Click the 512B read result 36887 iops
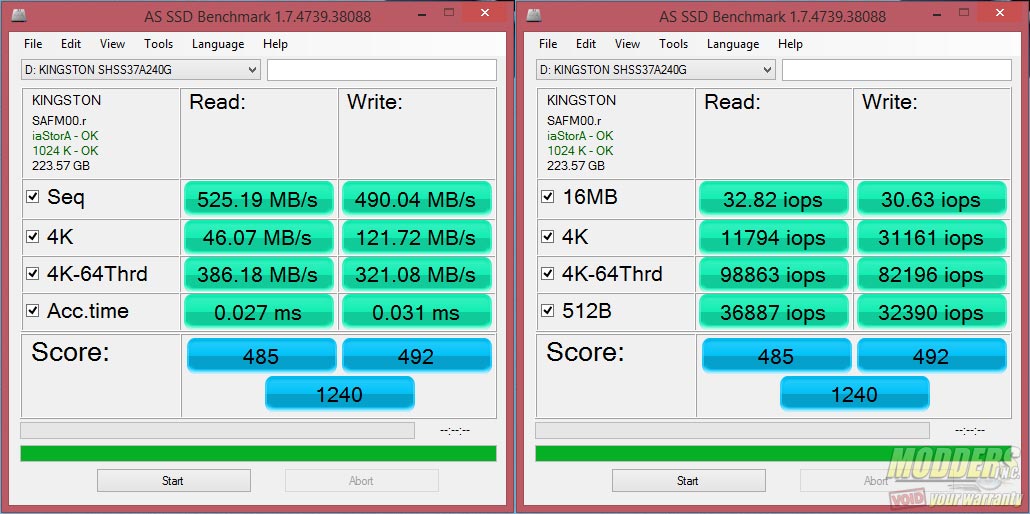 tap(773, 311)
